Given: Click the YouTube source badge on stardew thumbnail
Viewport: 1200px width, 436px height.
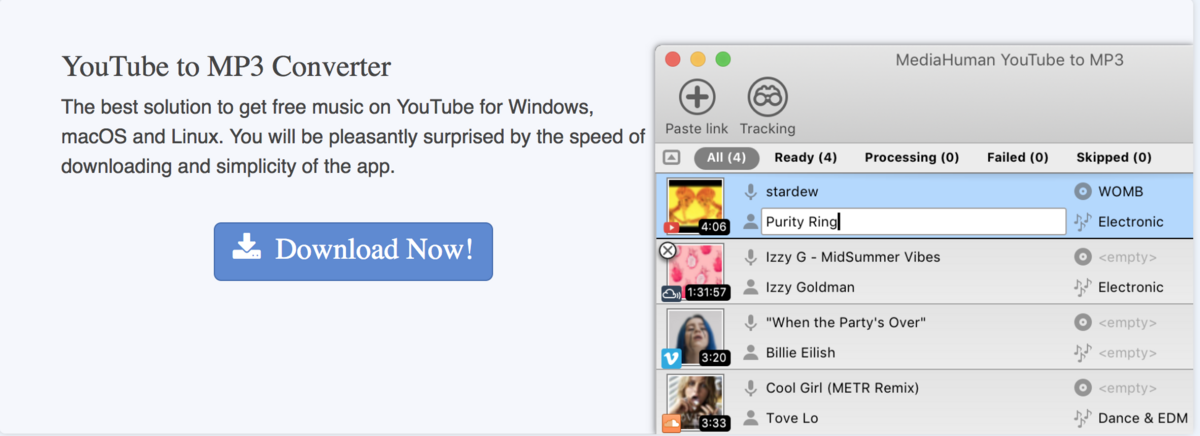Looking at the screenshot, I should [x=672, y=228].
